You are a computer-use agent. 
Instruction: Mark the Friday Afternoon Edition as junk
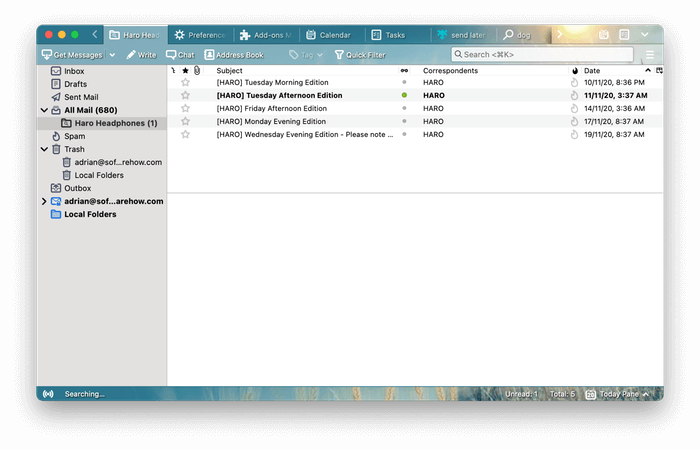click(x=574, y=108)
